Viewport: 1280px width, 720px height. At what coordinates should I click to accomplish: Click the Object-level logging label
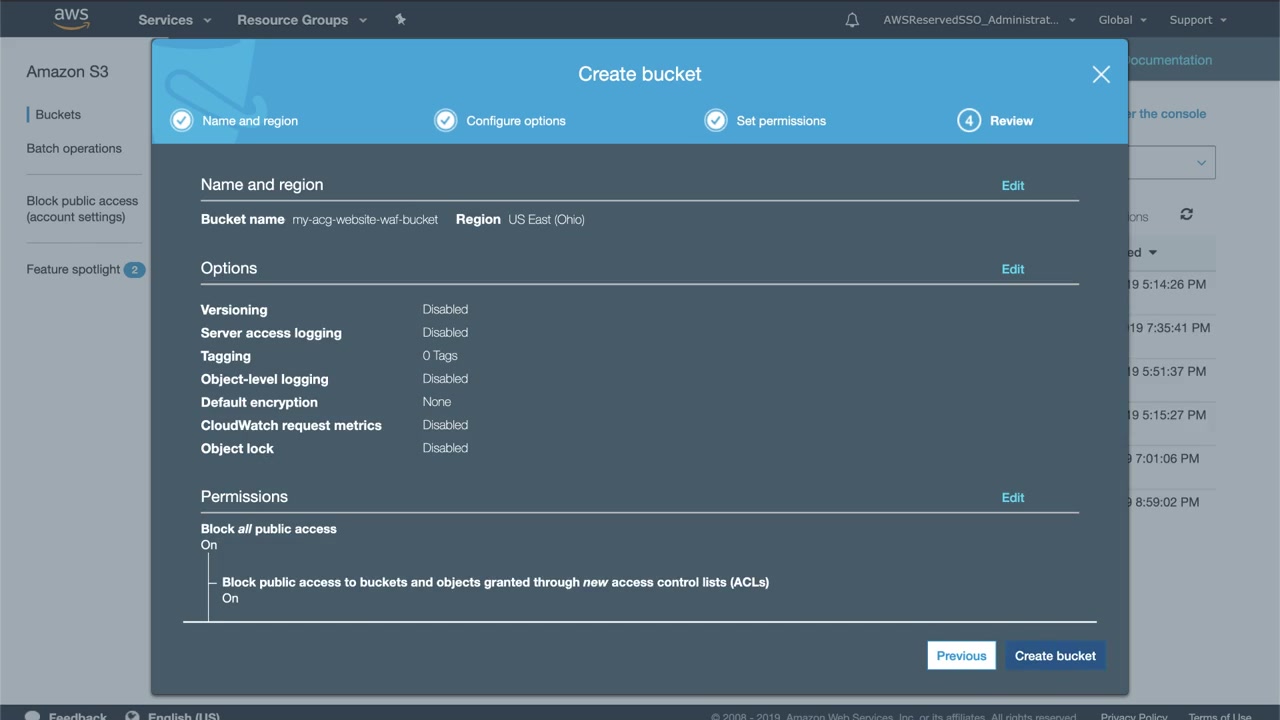coord(265,379)
